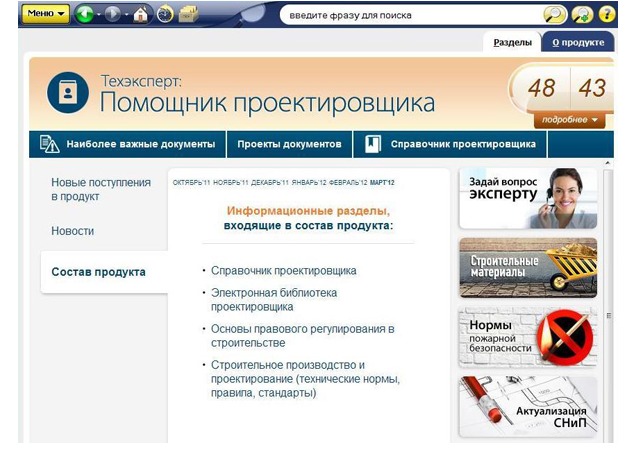
Task: Switch to the О продукте tab
Action: [x=577, y=42]
